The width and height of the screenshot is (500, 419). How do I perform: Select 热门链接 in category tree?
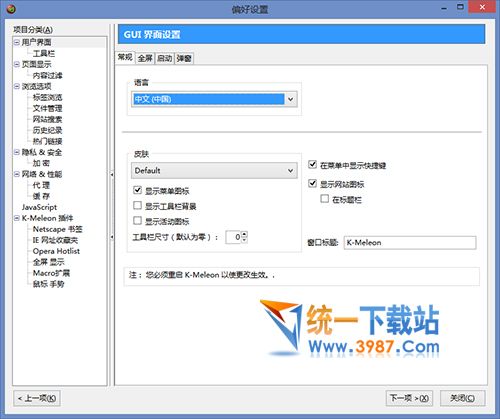click(x=48, y=141)
